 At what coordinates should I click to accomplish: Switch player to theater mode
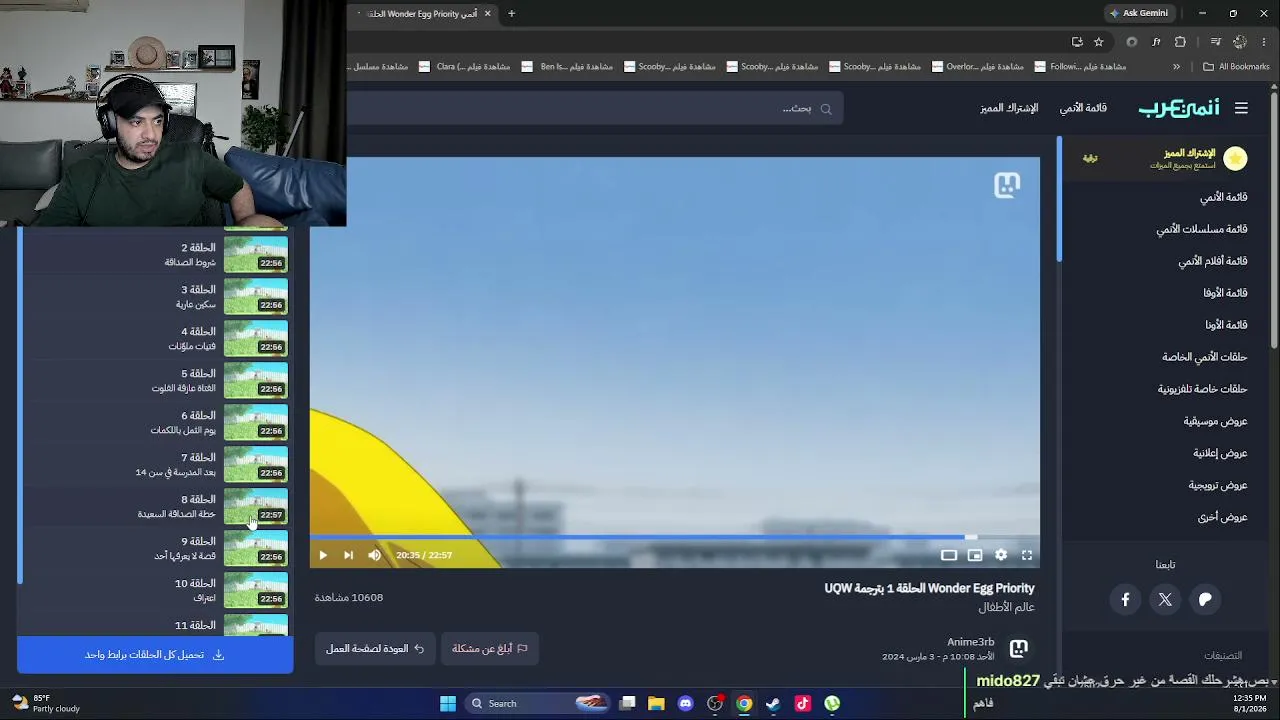(x=949, y=555)
